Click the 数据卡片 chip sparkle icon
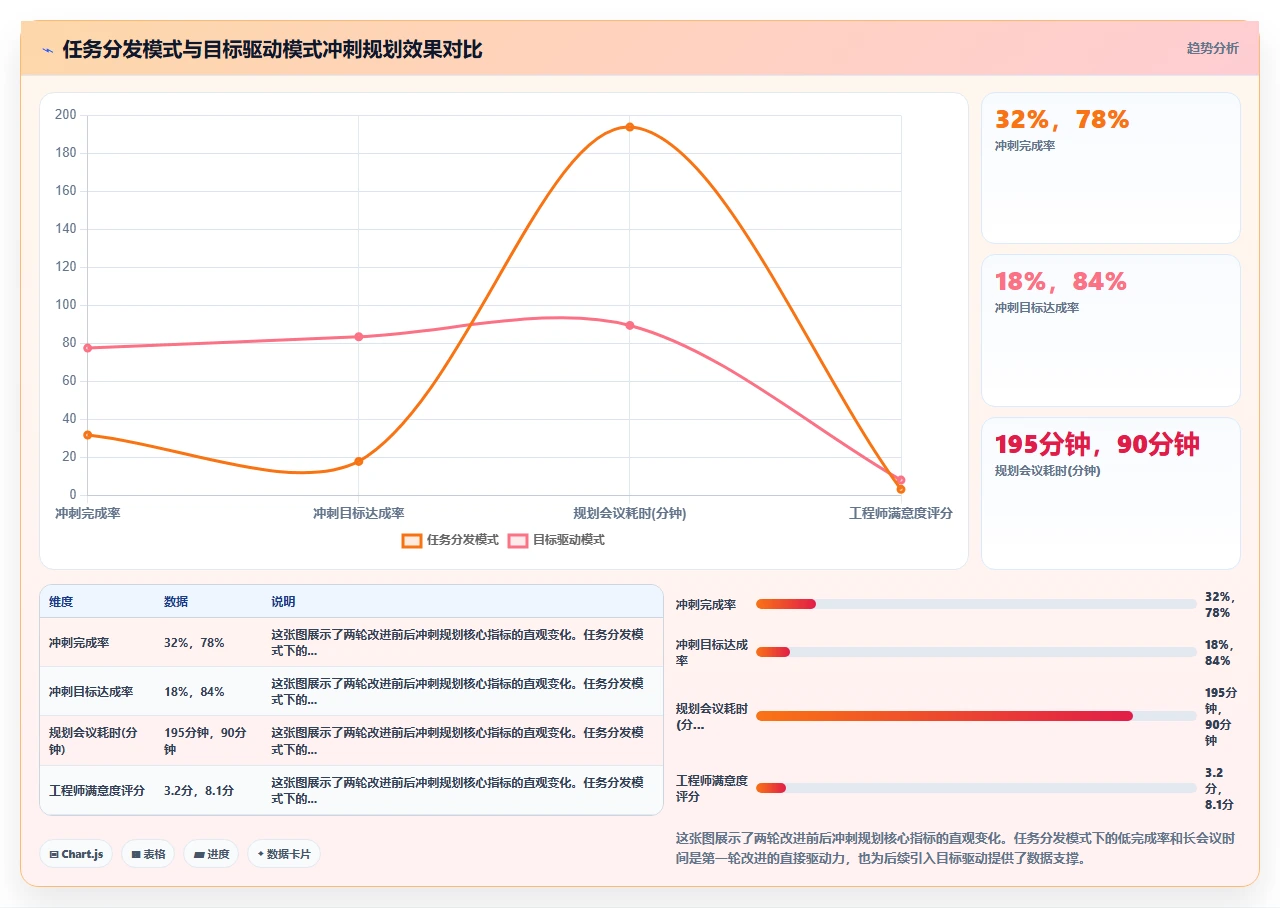 click(261, 854)
